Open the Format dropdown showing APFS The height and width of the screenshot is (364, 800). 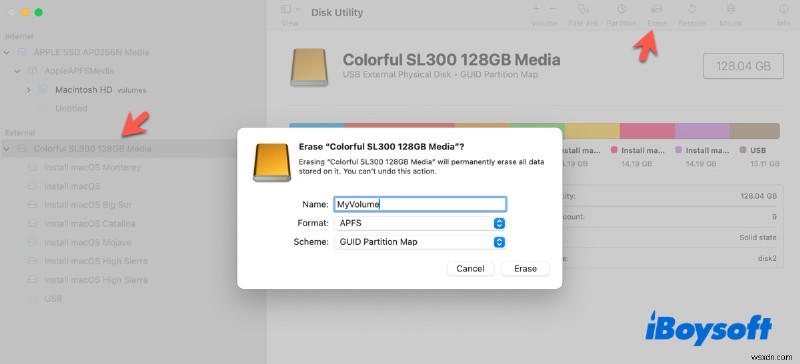pyautogui.click(x=420, y=223)
